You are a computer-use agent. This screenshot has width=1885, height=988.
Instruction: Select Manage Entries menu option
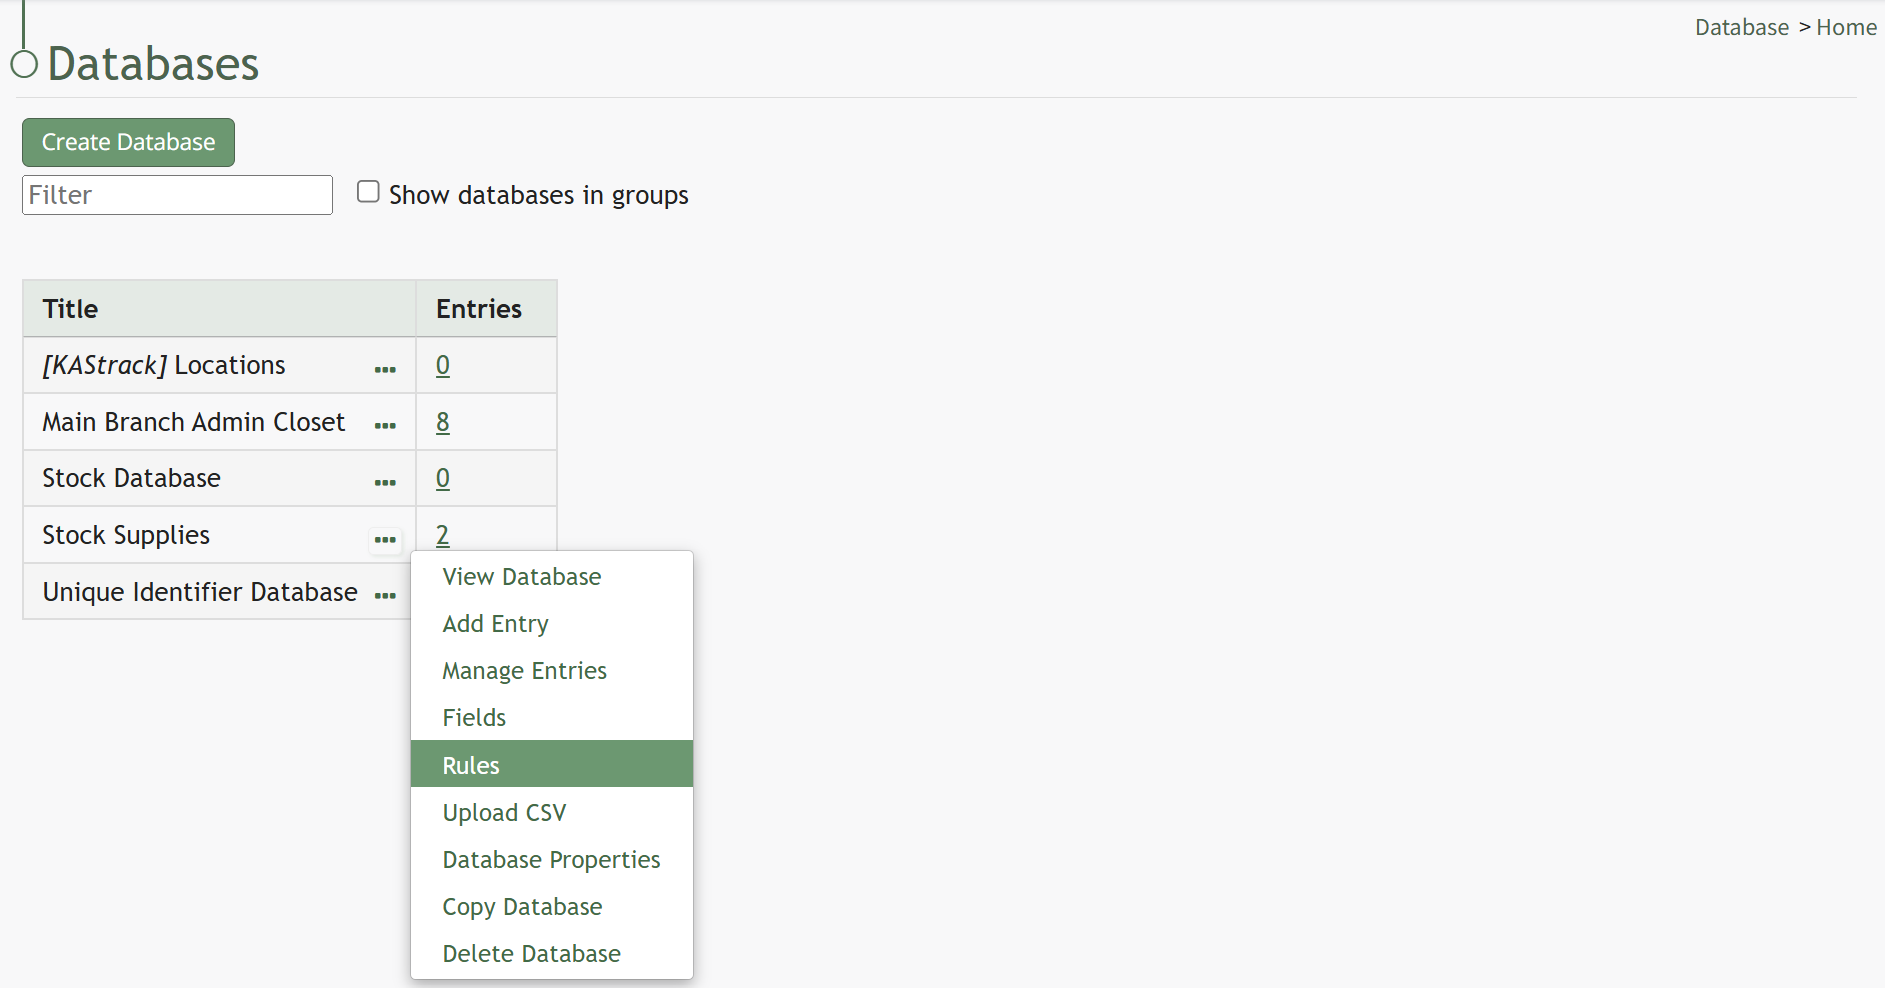coord(552,671)
